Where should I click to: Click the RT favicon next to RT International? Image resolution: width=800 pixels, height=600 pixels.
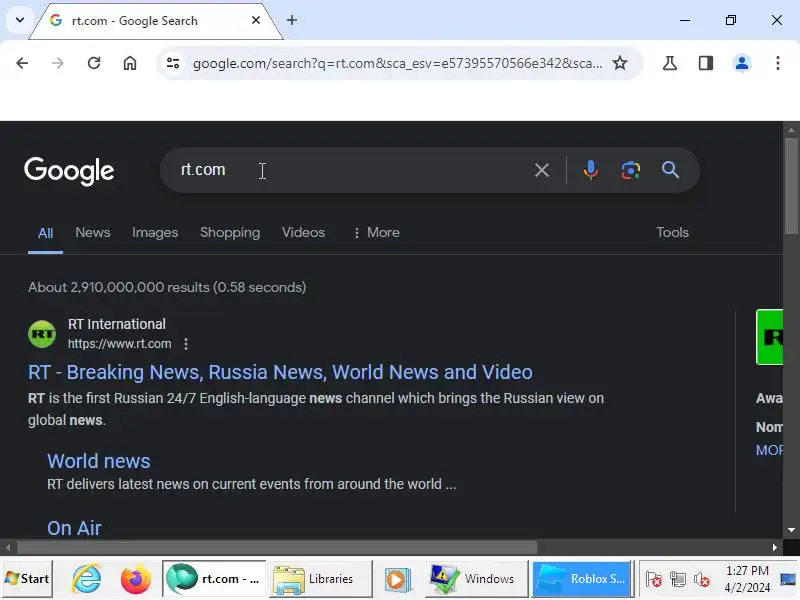click(42, 334)
